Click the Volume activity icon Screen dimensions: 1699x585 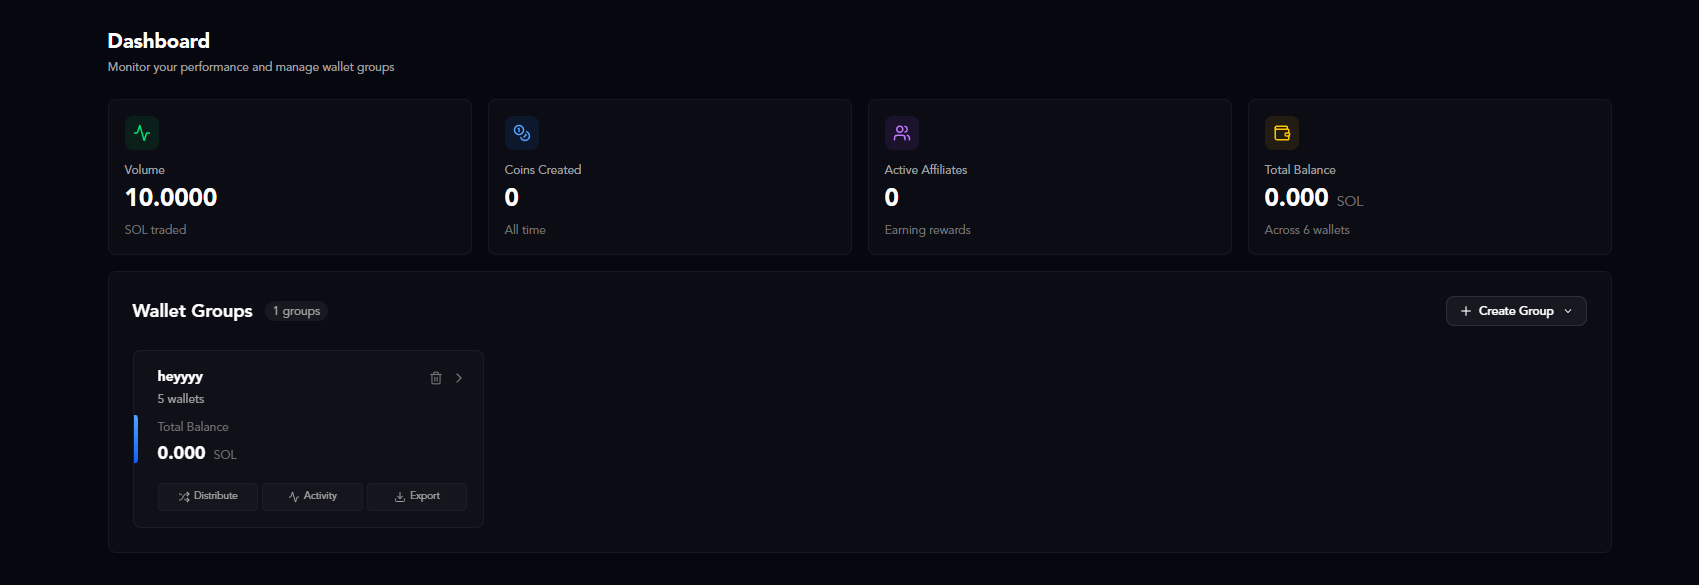(x=141, y=132)
